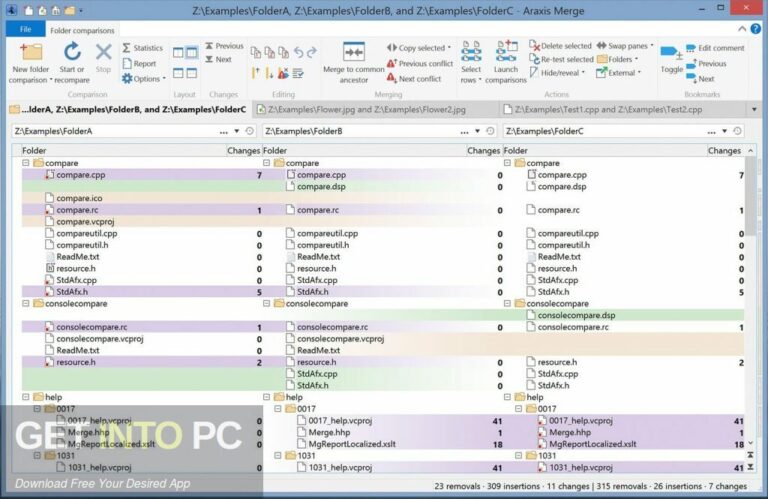Go to Next bookmark
This screenshot has height=499, width=768.
[700, 78]
